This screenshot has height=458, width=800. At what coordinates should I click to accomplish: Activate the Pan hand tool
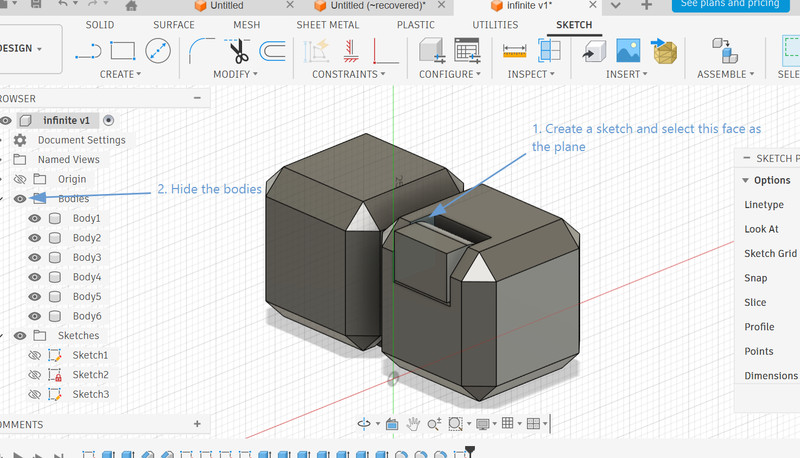[x=413, y=423]
